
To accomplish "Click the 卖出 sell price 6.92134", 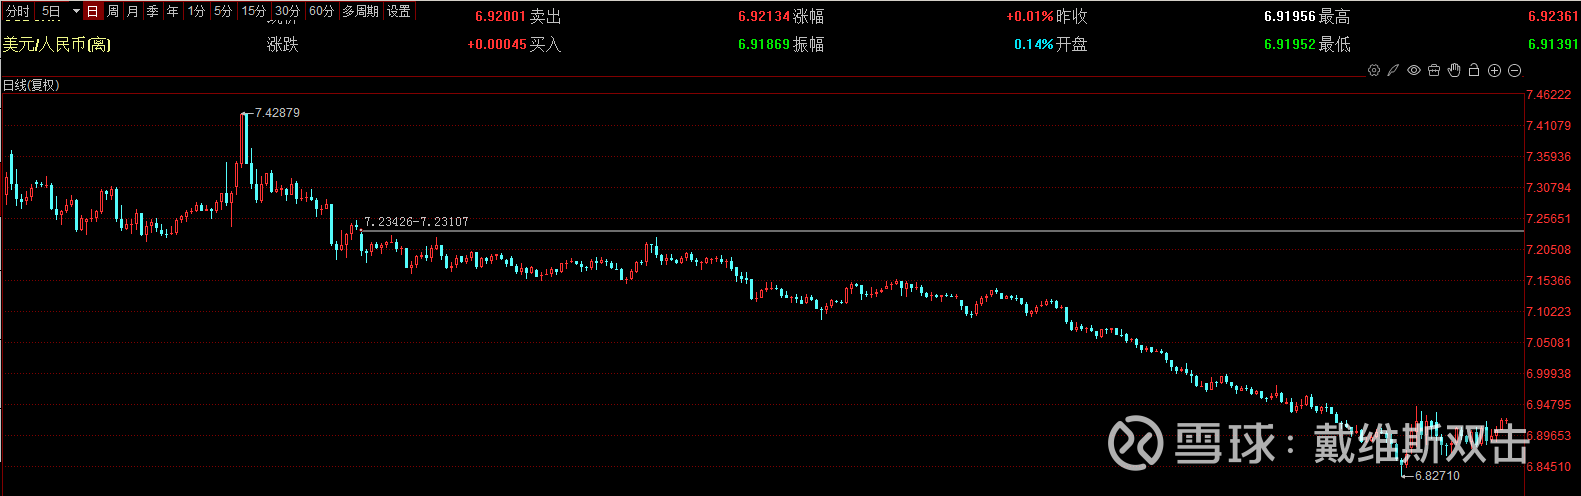I will 764,17.
